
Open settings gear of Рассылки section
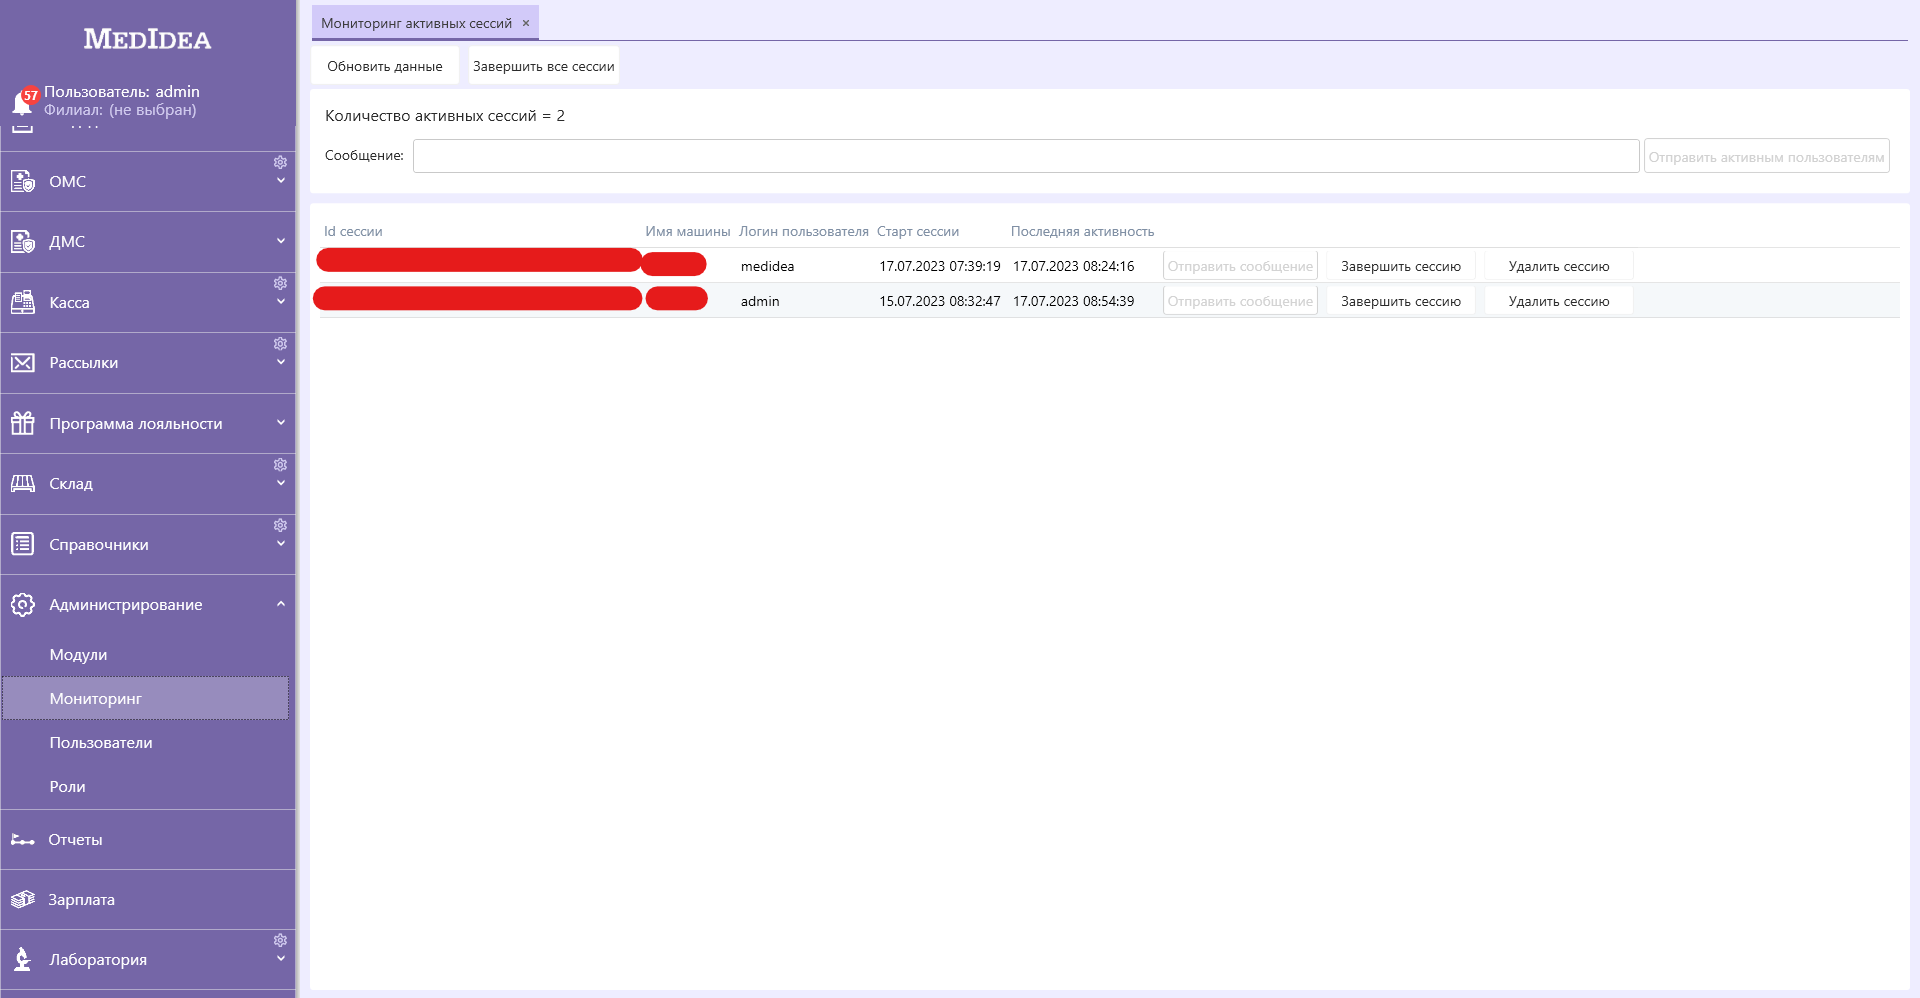click(281, 343)
